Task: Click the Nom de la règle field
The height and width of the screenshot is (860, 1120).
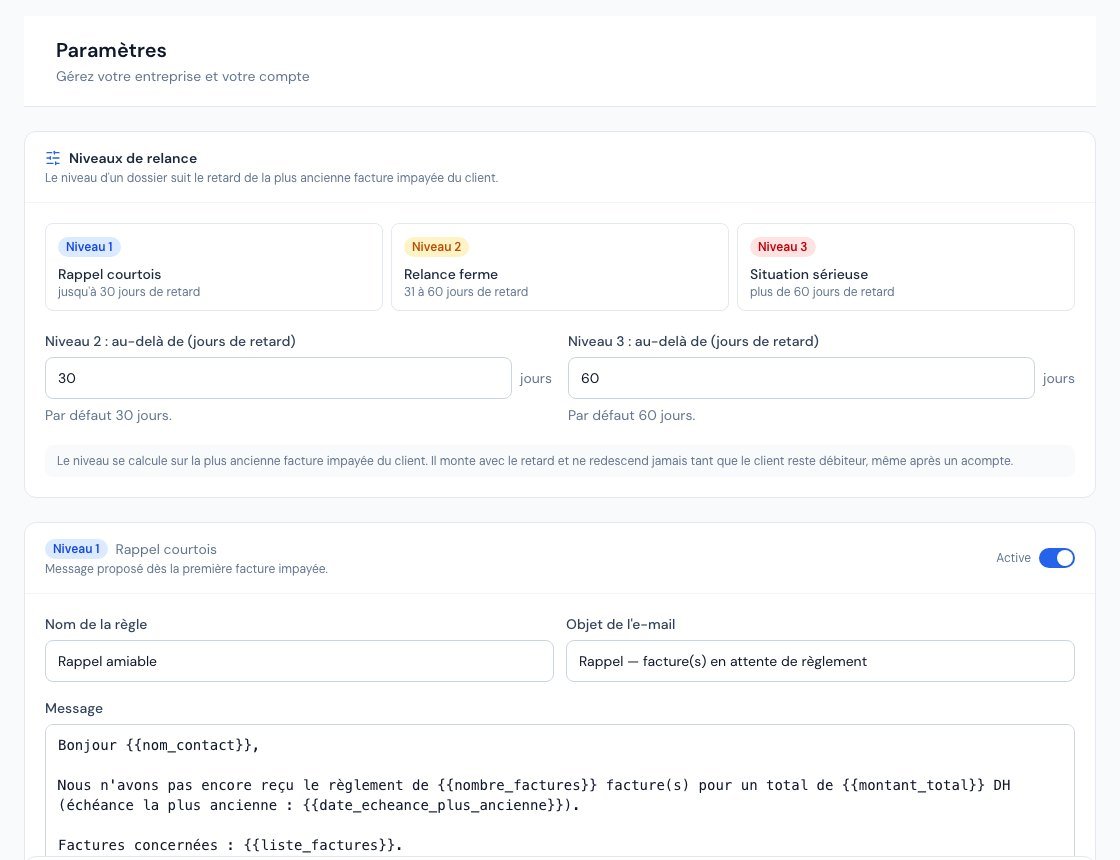Action: (299, 661)
